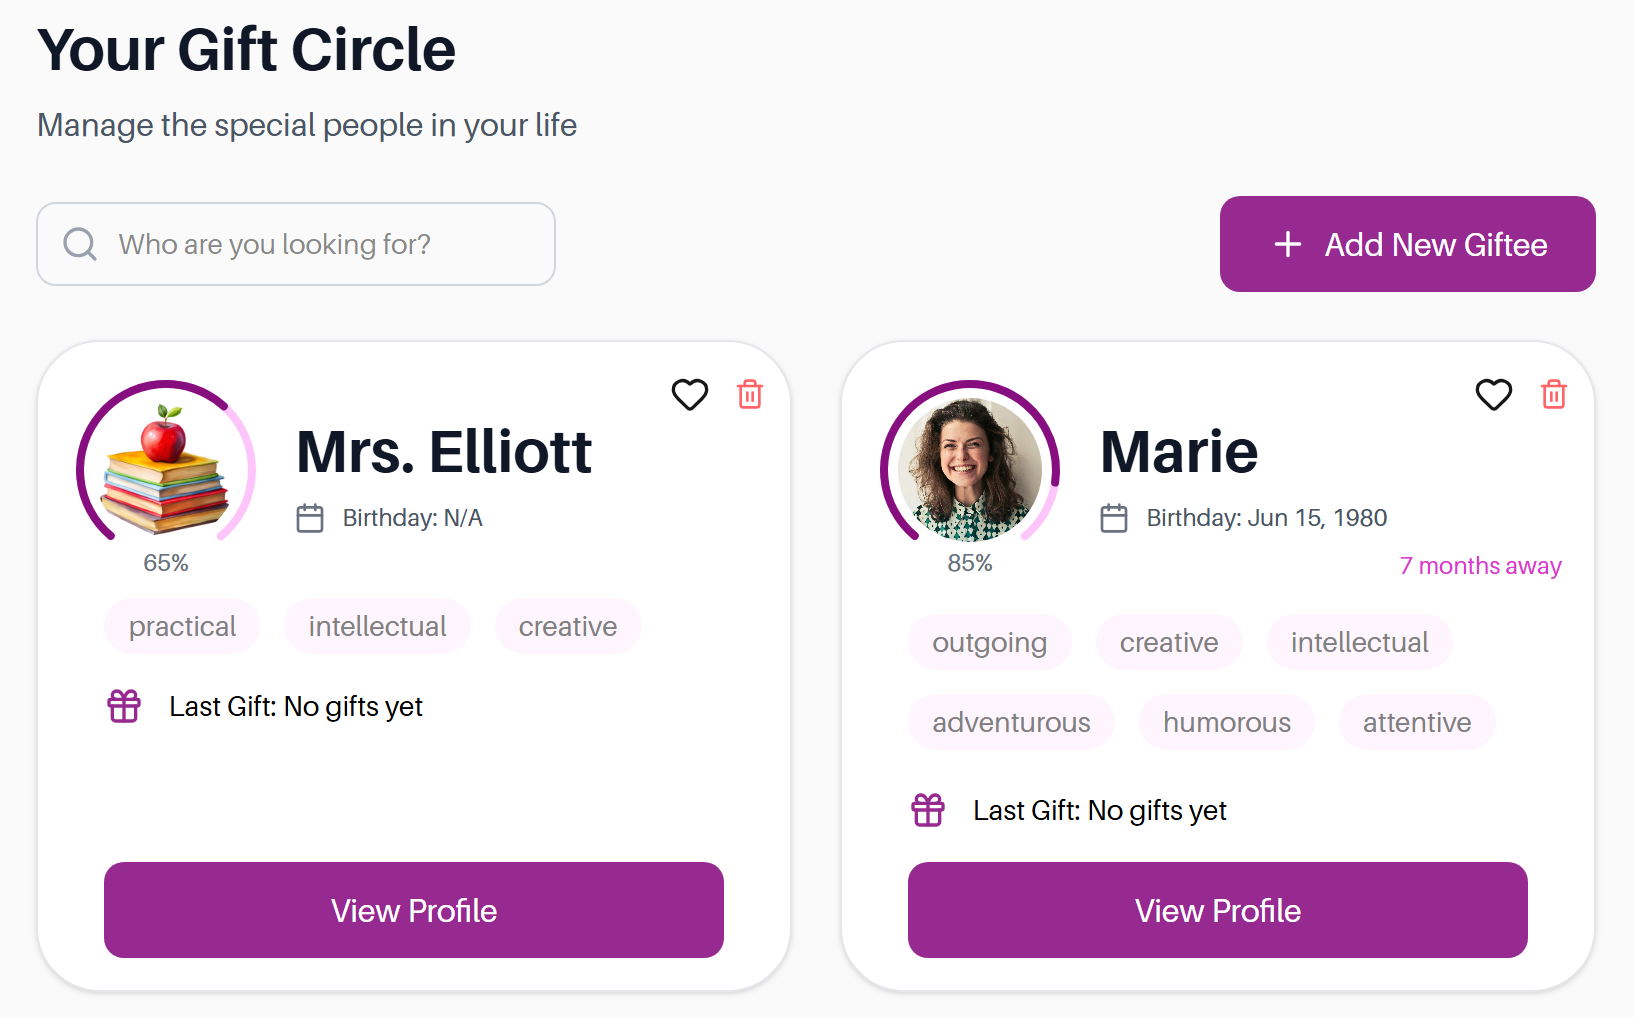This screenshot has width=1634, height=1018.
Task: Favorite Marie using the heart icon
Action: point(1493,395)
